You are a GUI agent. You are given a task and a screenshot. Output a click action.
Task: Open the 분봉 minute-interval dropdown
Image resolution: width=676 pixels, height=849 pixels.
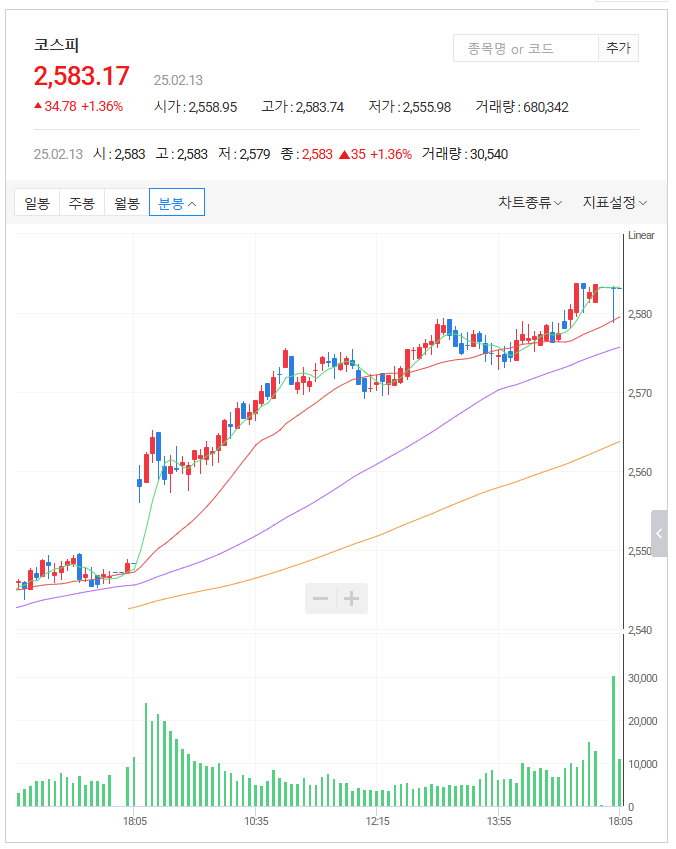pos(177,202)
